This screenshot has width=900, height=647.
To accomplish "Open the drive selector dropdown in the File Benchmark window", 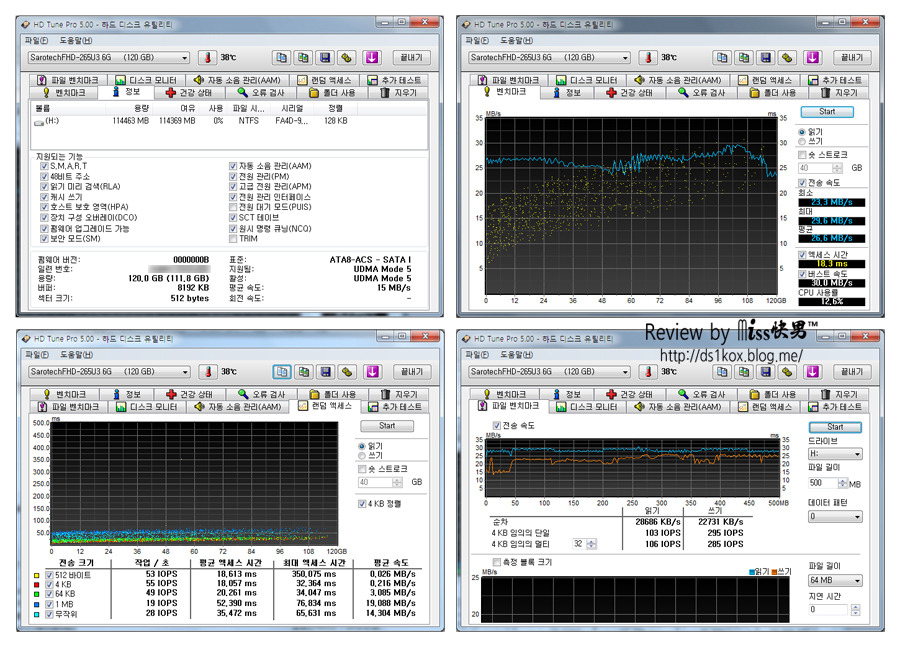I will click(x=549, y=372).
